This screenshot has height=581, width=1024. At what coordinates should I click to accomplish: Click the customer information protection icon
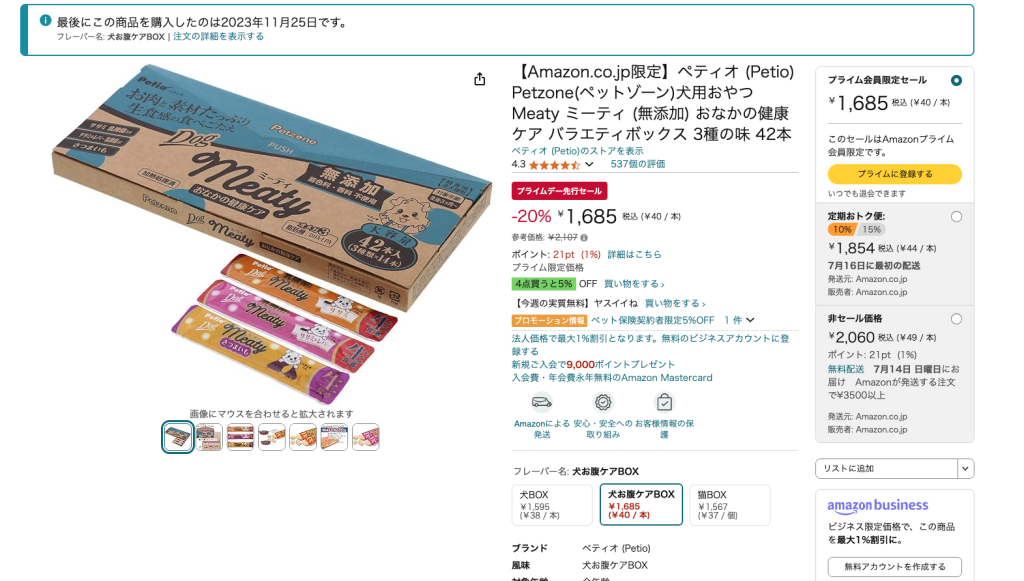tap(664, 402)
